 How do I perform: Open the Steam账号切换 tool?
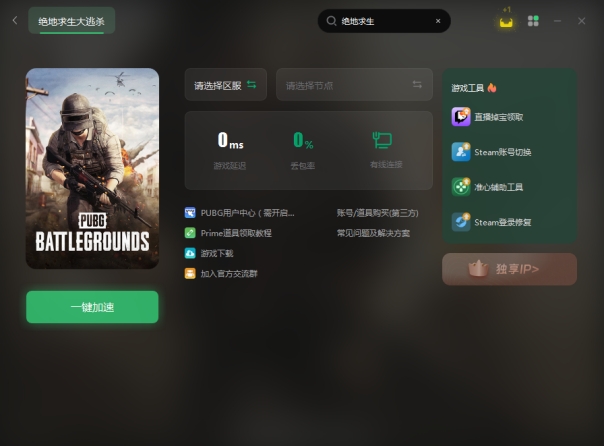click(503, 152)
